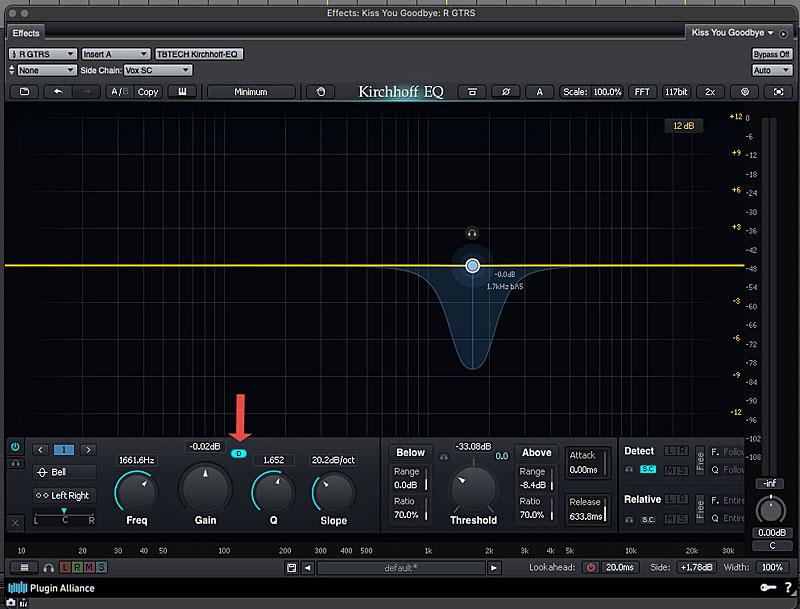Select next preset arrow
800x609 pixels.
tap(493, 568)
